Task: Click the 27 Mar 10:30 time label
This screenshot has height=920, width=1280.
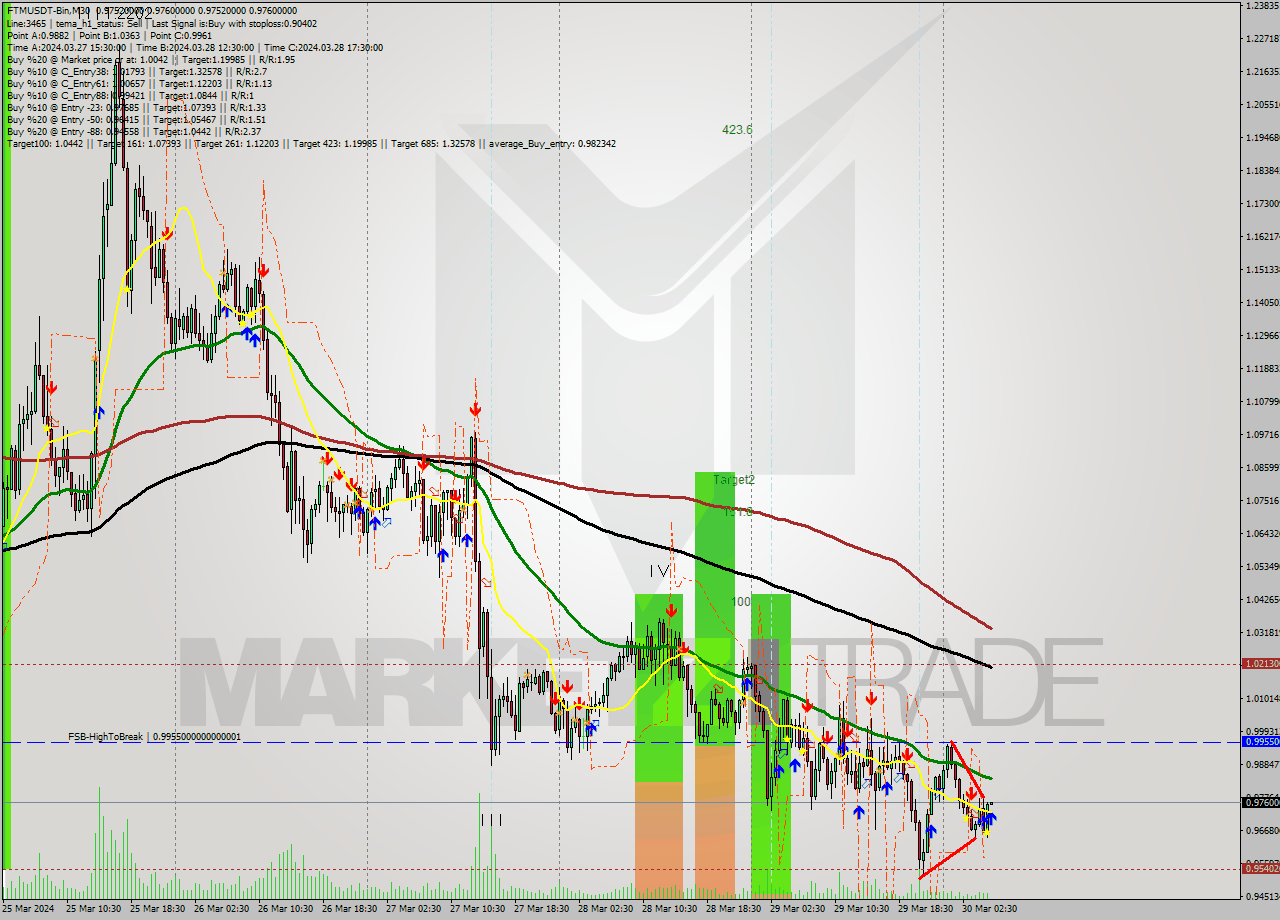Action: 477,909
